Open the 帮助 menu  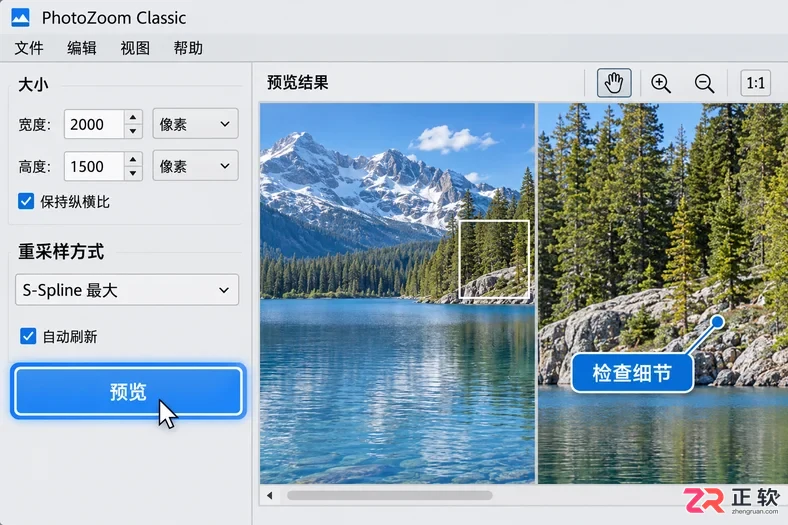tap(188, 48)
